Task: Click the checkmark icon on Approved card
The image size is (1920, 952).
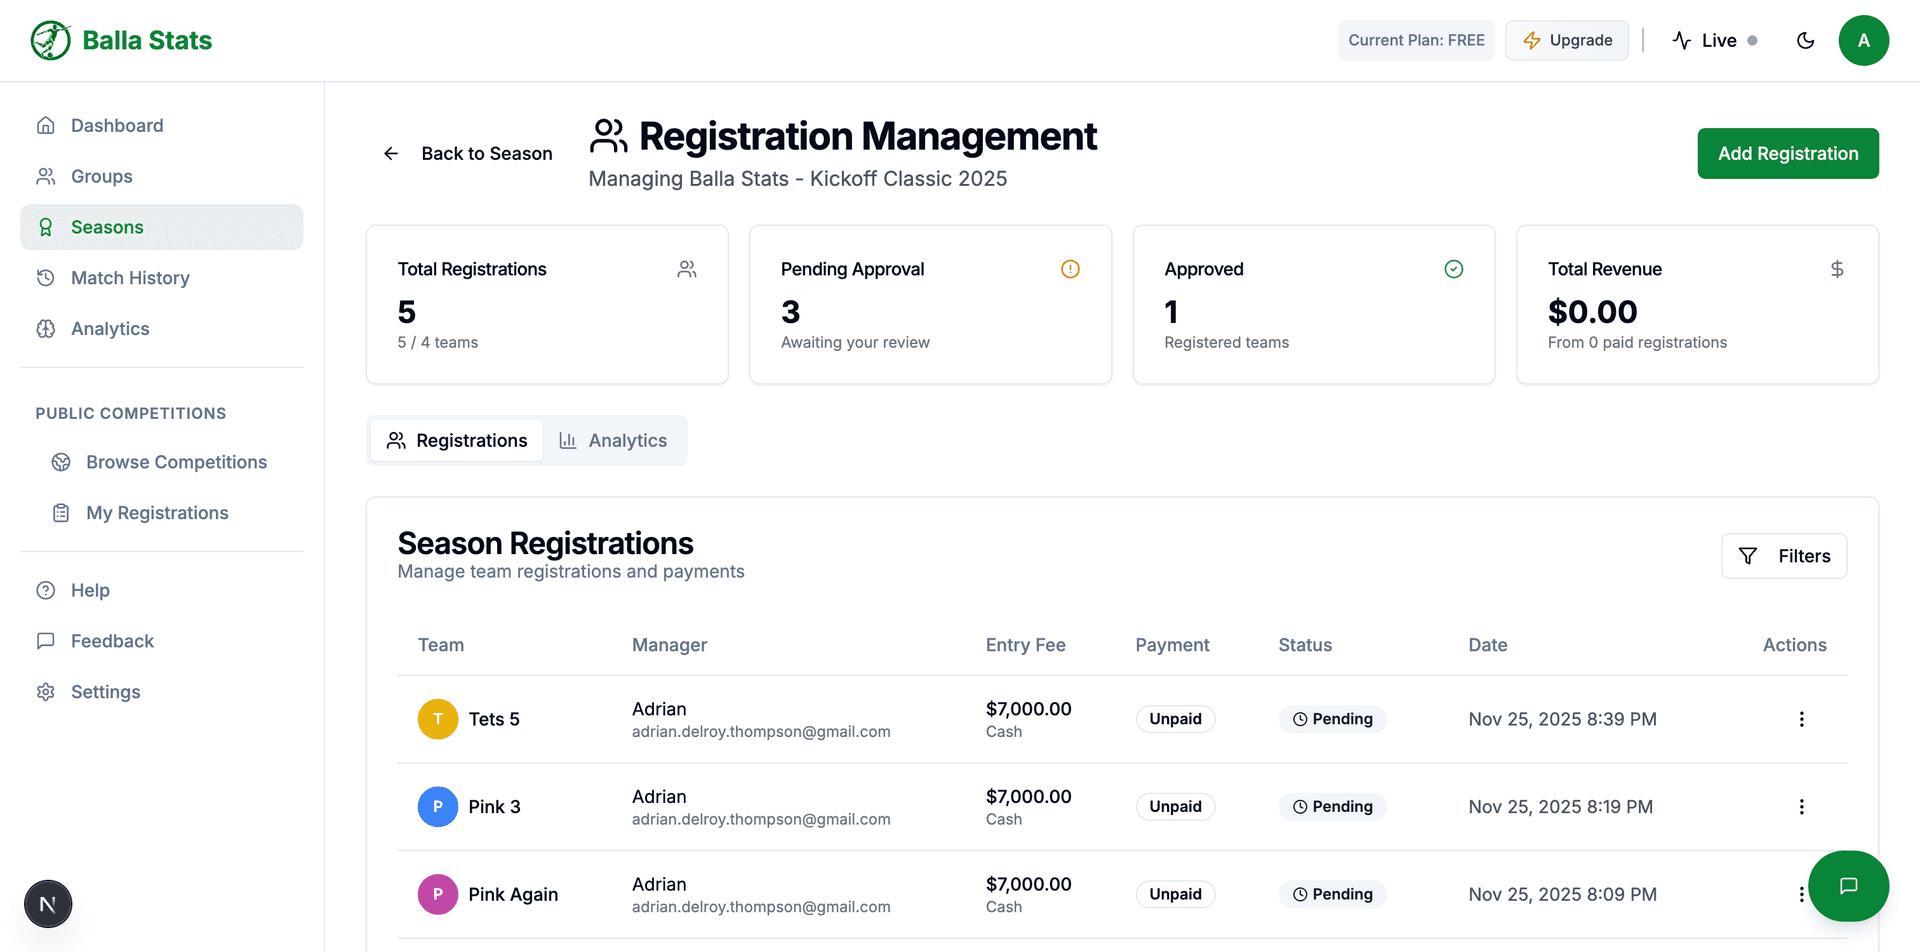Action: click(1454, 268)
